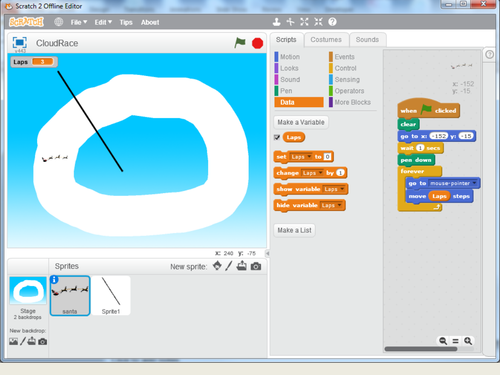Open Block help question mark tool
The width and height of the screenshot is (500, 375).
332,22
